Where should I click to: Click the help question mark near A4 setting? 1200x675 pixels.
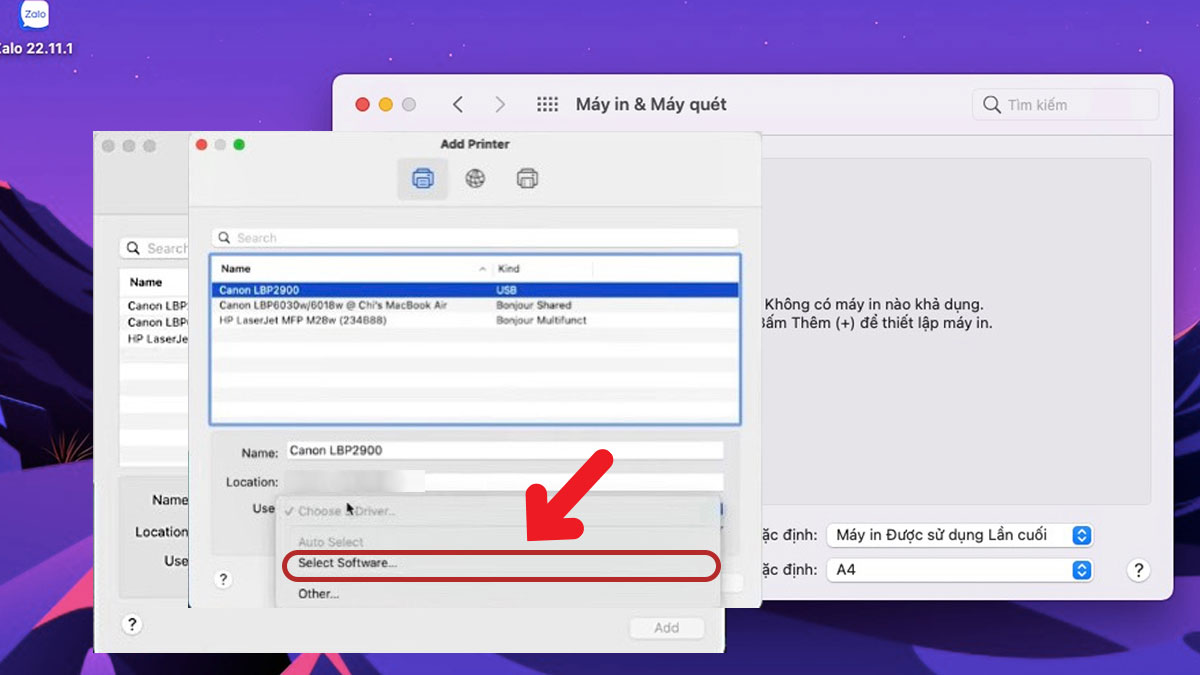pos(1138,570)
